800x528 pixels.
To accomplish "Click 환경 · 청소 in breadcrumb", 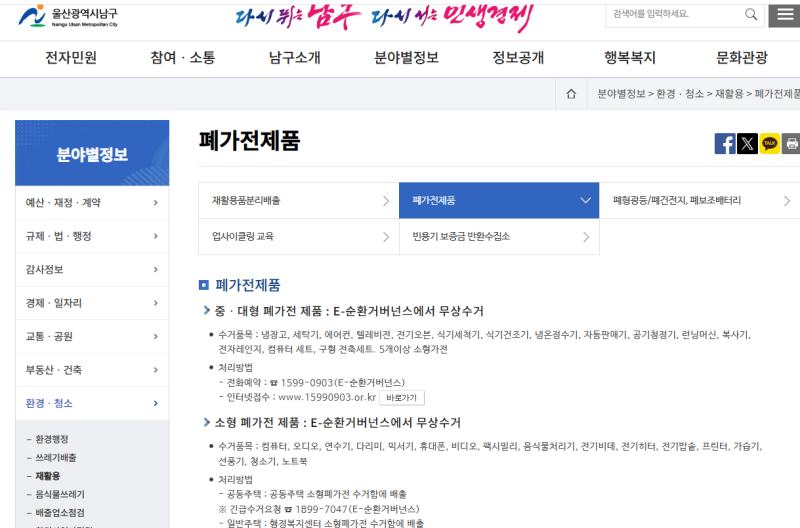I will (680, 94).
